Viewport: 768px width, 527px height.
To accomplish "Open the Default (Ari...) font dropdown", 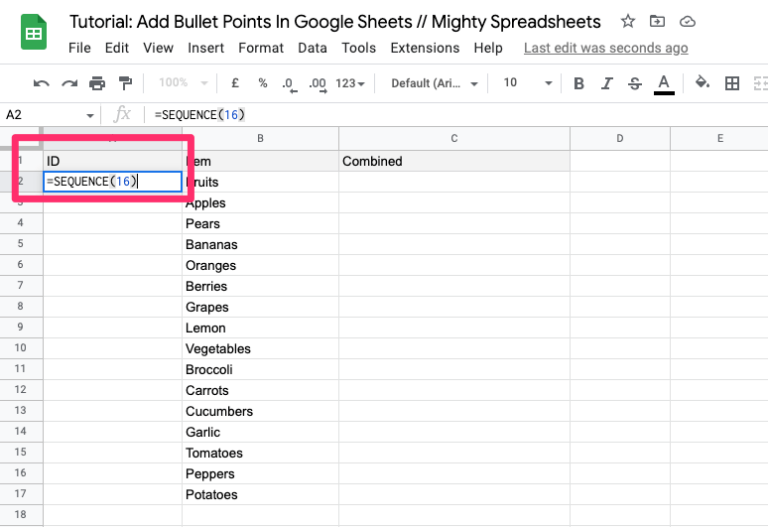I will [434, 83].
